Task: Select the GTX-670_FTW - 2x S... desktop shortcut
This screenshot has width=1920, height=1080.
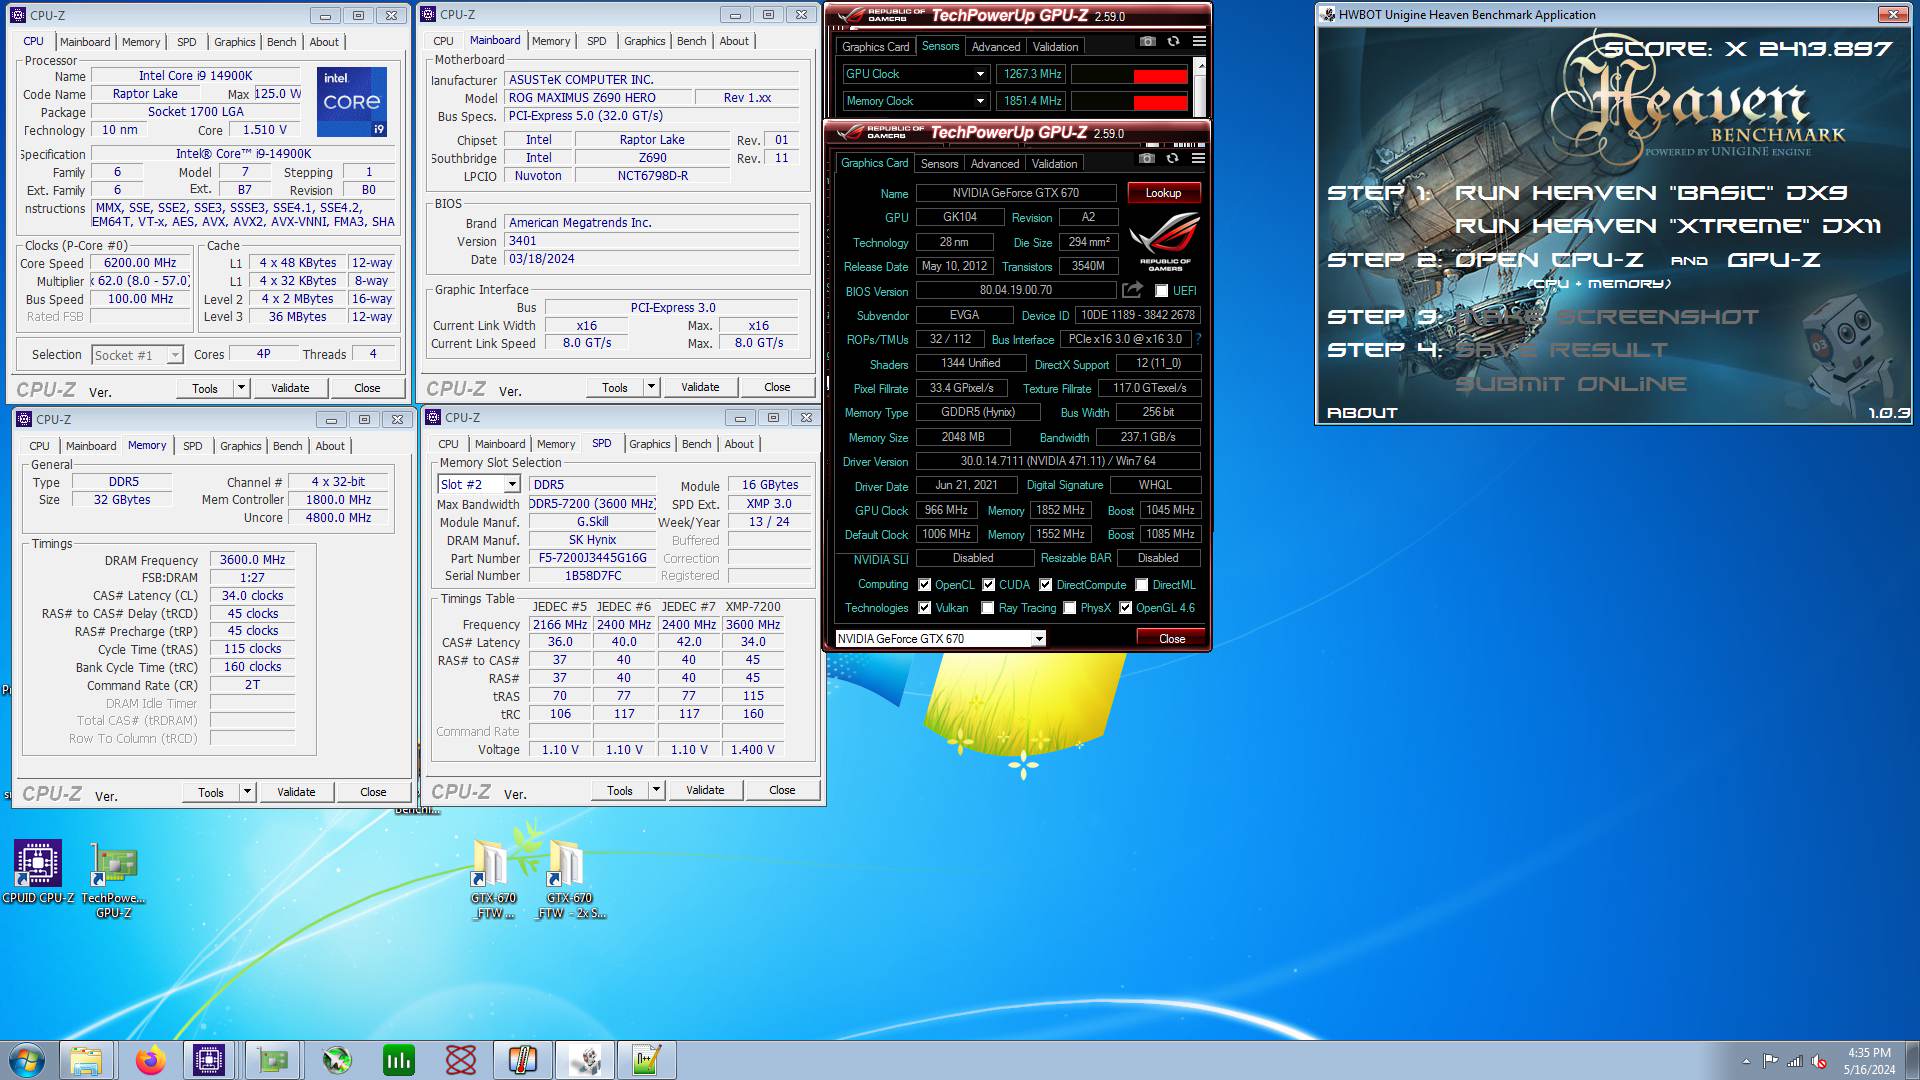Action: tap(569, 880)
